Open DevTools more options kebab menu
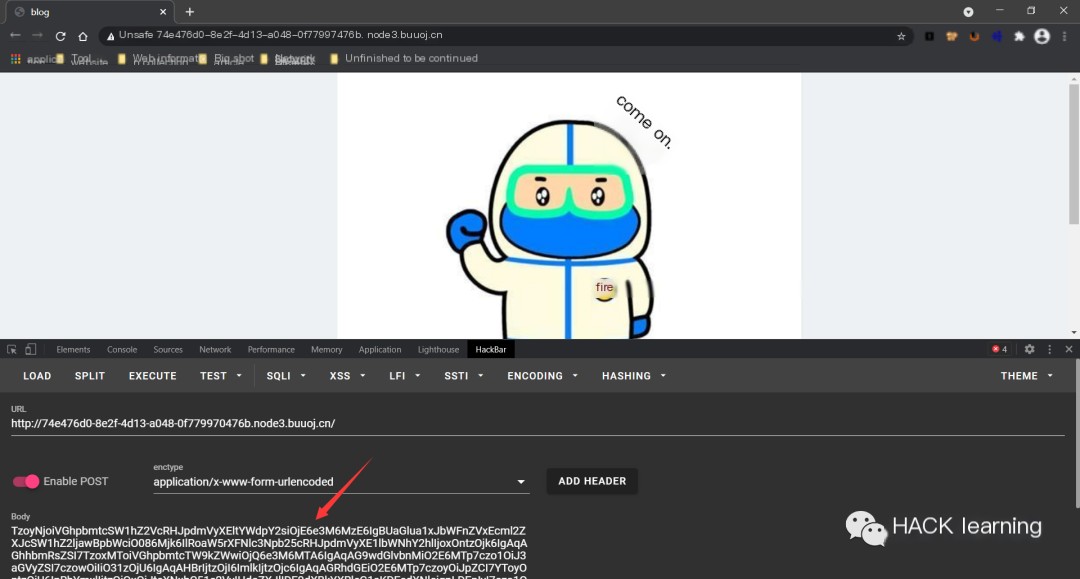 coord(1050,349)
